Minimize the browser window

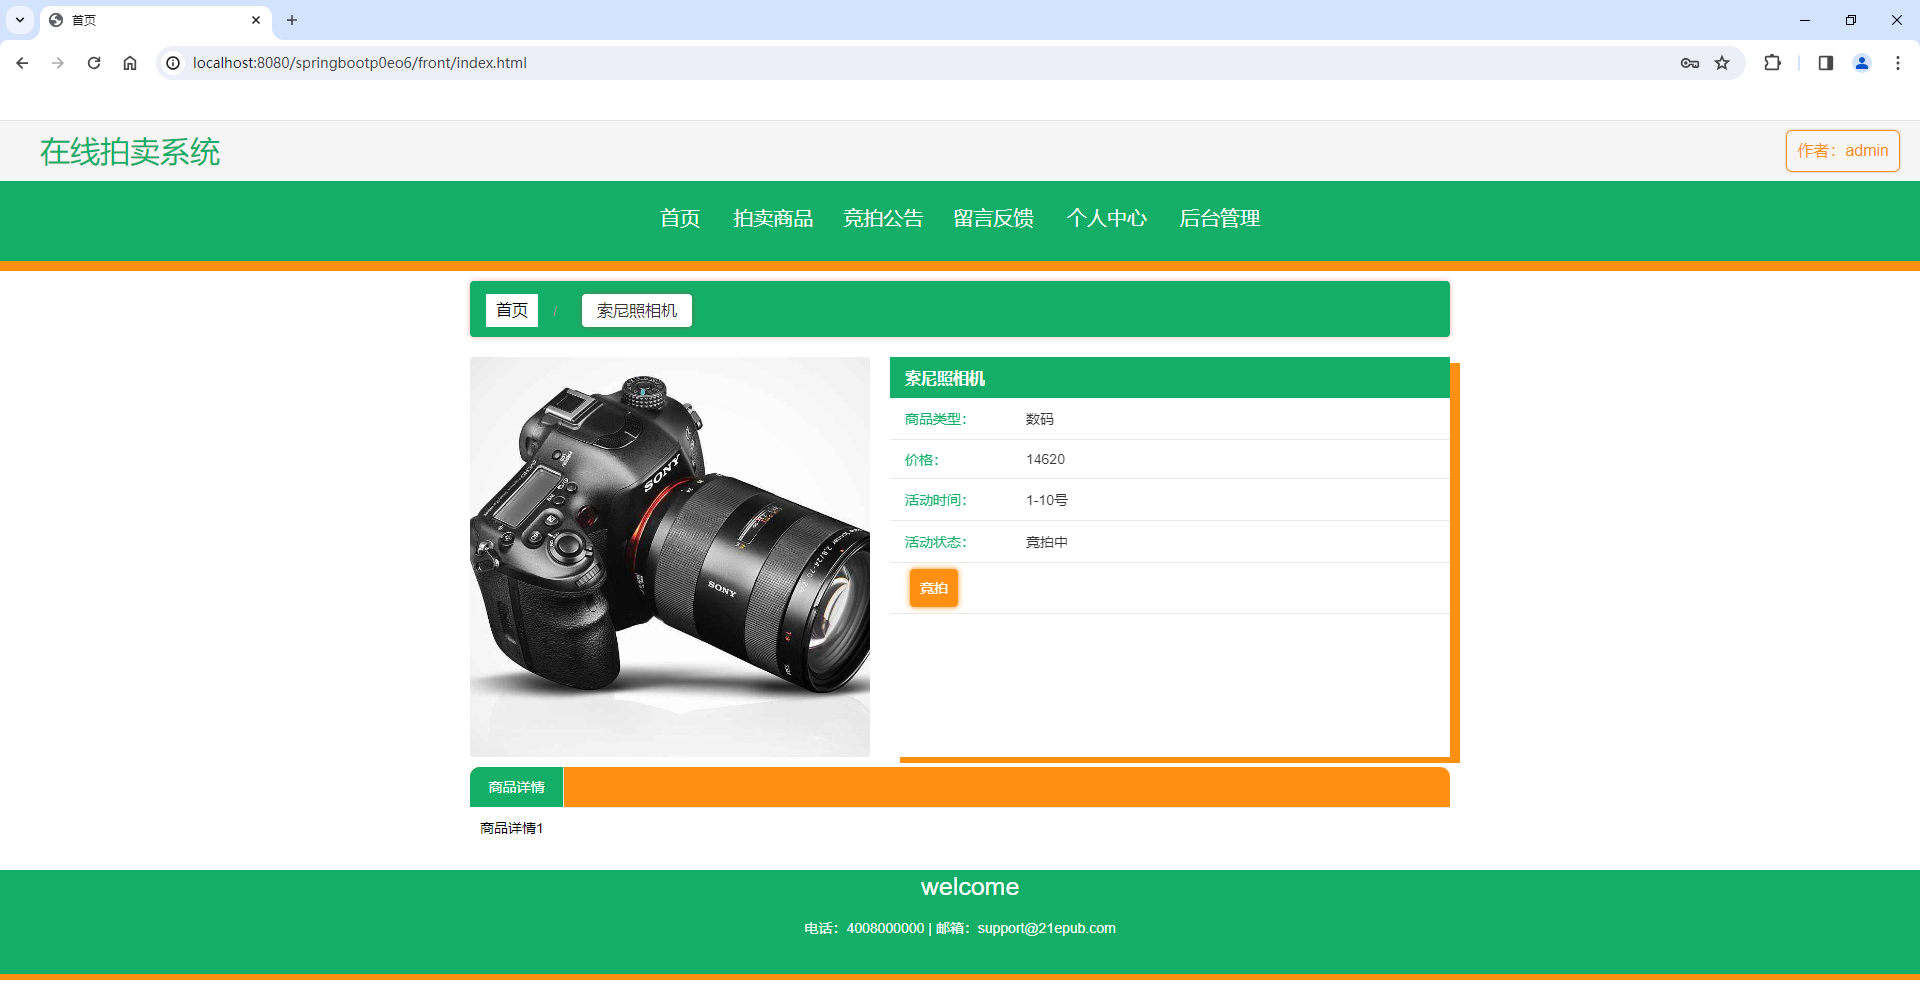tap(1805, 20)
